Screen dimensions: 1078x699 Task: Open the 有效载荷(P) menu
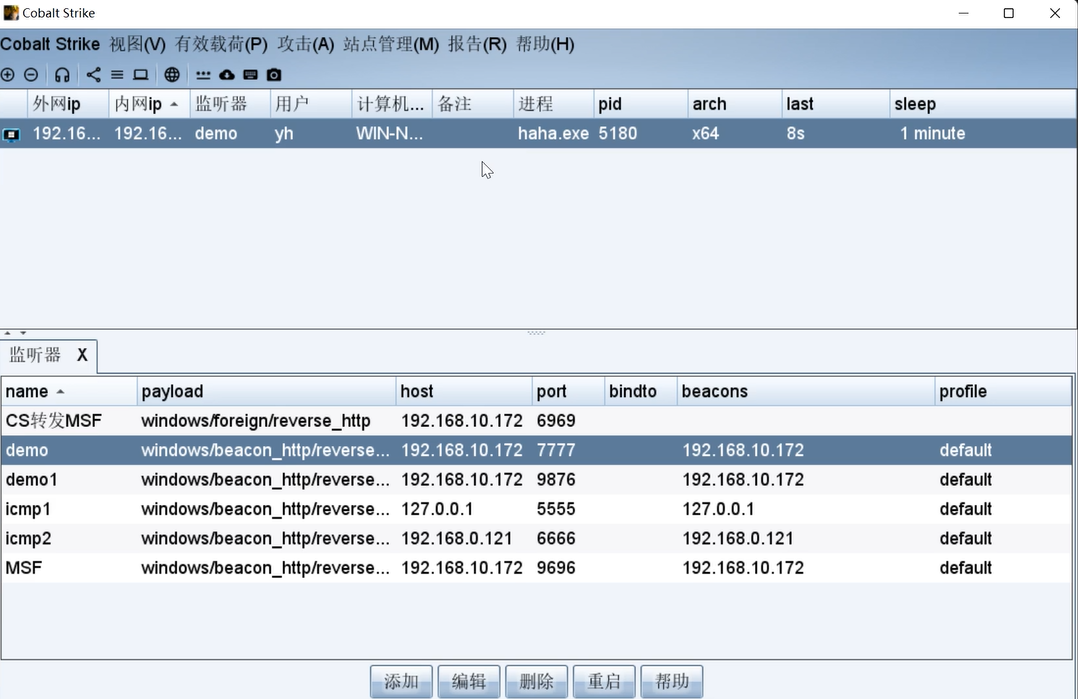click(221, 44)
